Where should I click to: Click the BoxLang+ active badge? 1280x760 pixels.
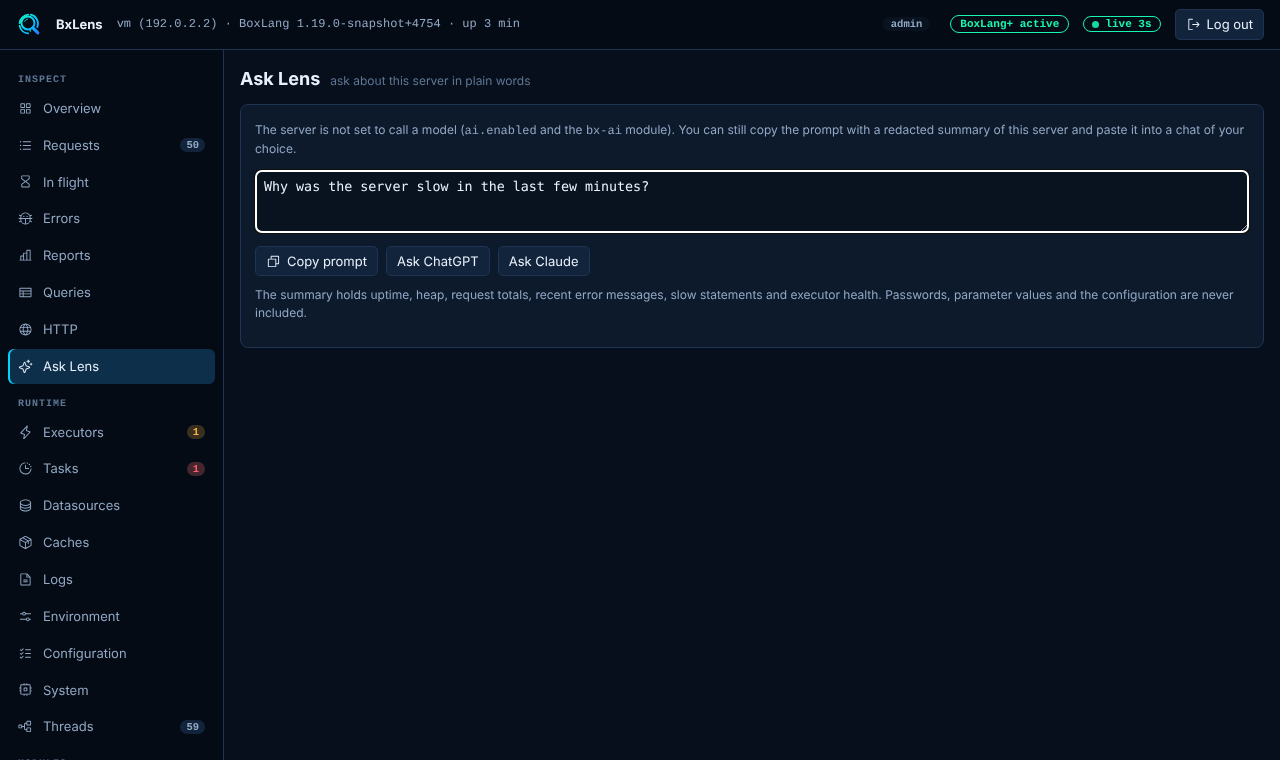click(x=1009, y=24)
